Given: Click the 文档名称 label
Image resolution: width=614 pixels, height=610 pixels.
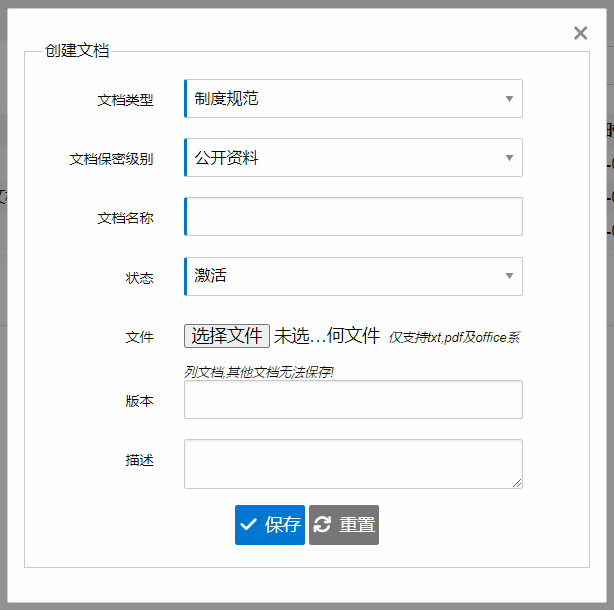Looking at the screenshot, I should [x=125, y=218].
